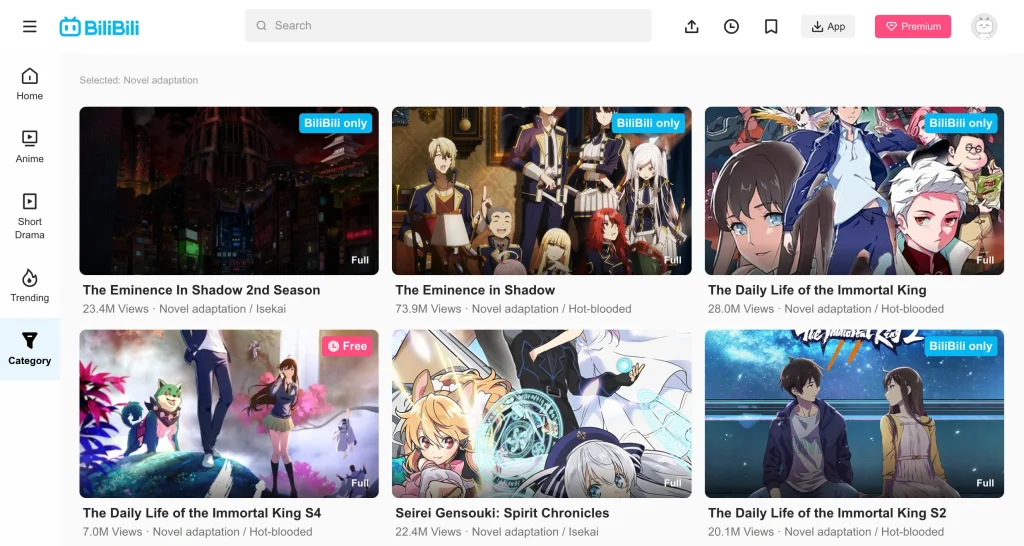Viewport: 1024px width, 546px height.
Task: Click the BiliBili logo
Action: pyautogui.click(x=99, y=27)
